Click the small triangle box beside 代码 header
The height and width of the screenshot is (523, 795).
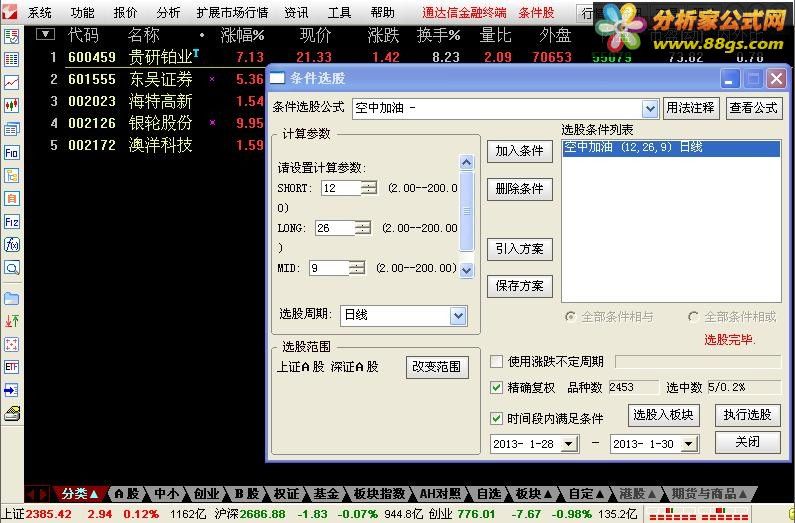tap(46, 34)
